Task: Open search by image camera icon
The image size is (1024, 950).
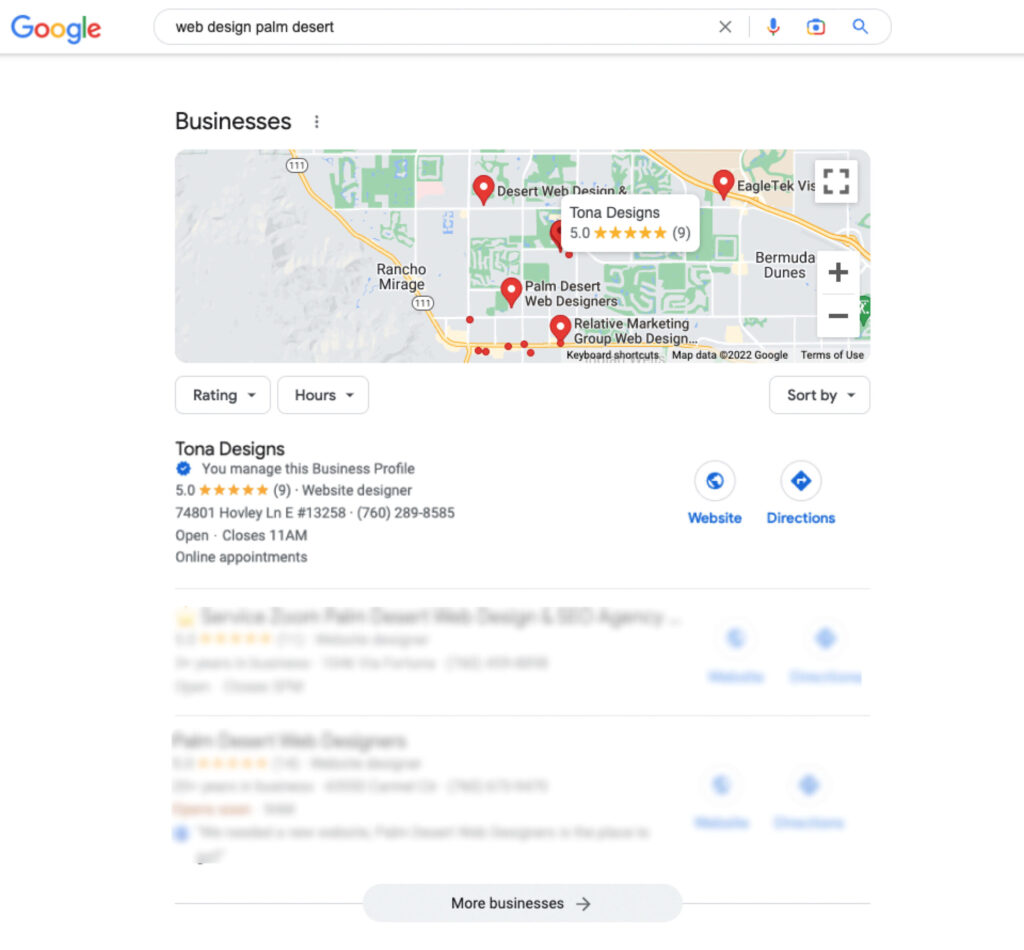Action: [816, 27]
